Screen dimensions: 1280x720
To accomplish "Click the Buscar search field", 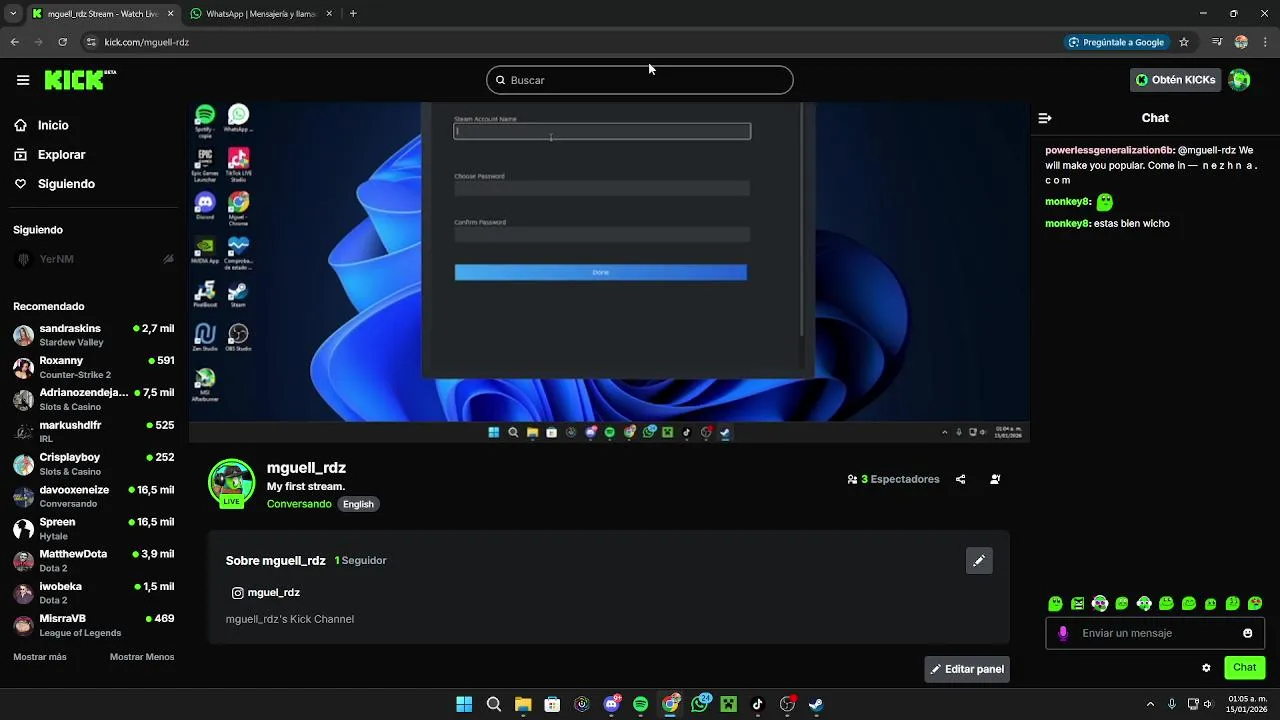I will (640, 80).
